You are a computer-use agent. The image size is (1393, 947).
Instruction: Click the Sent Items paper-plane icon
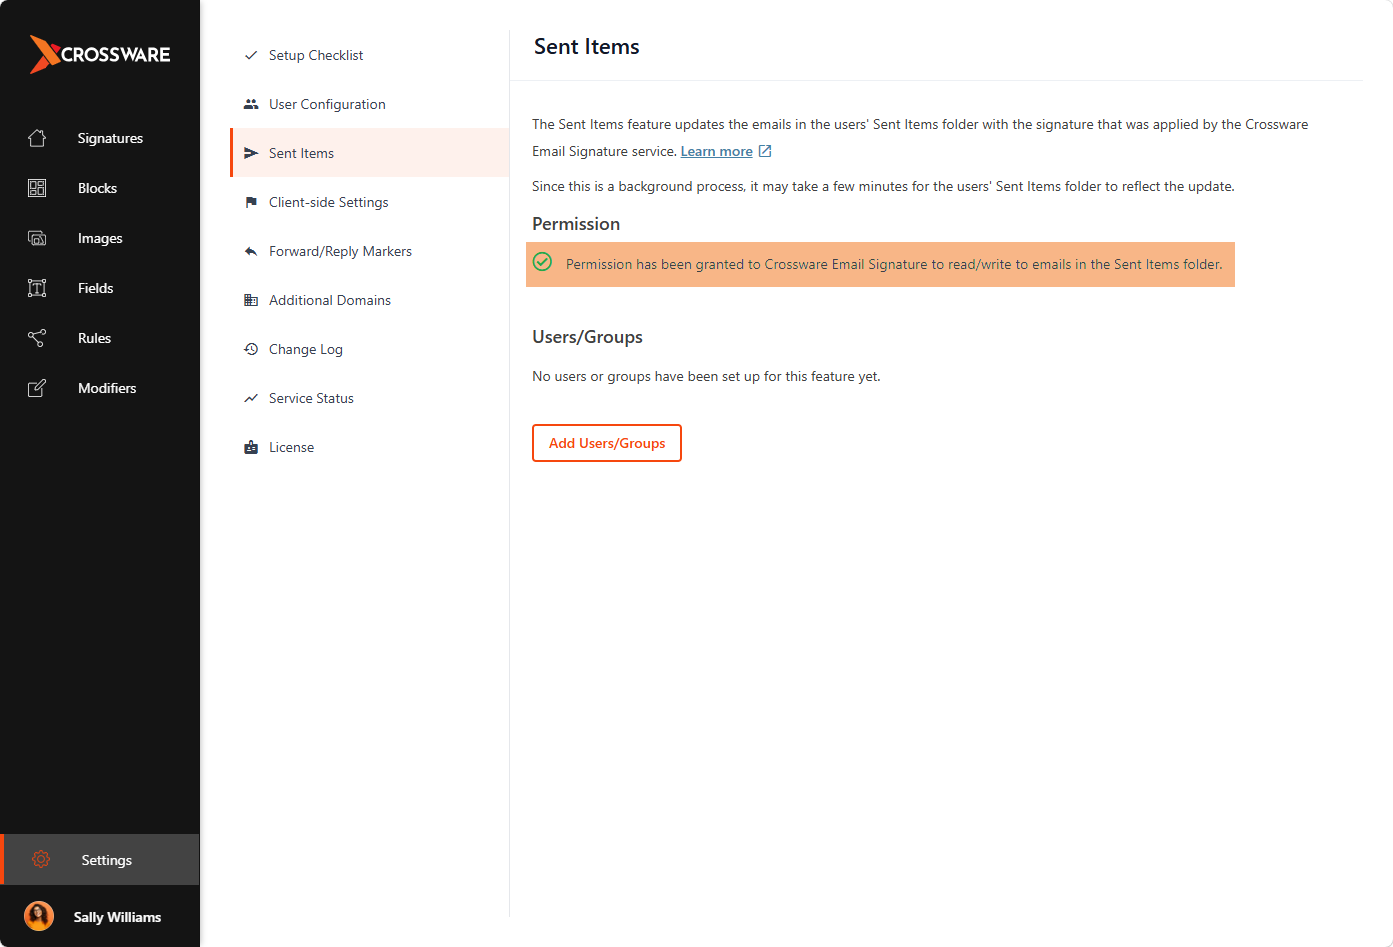click(x=251, y=153)
